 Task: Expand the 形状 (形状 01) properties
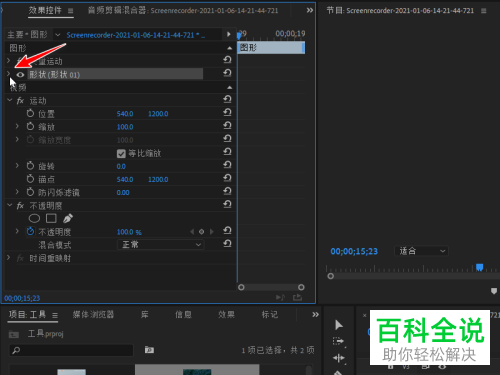8,74
